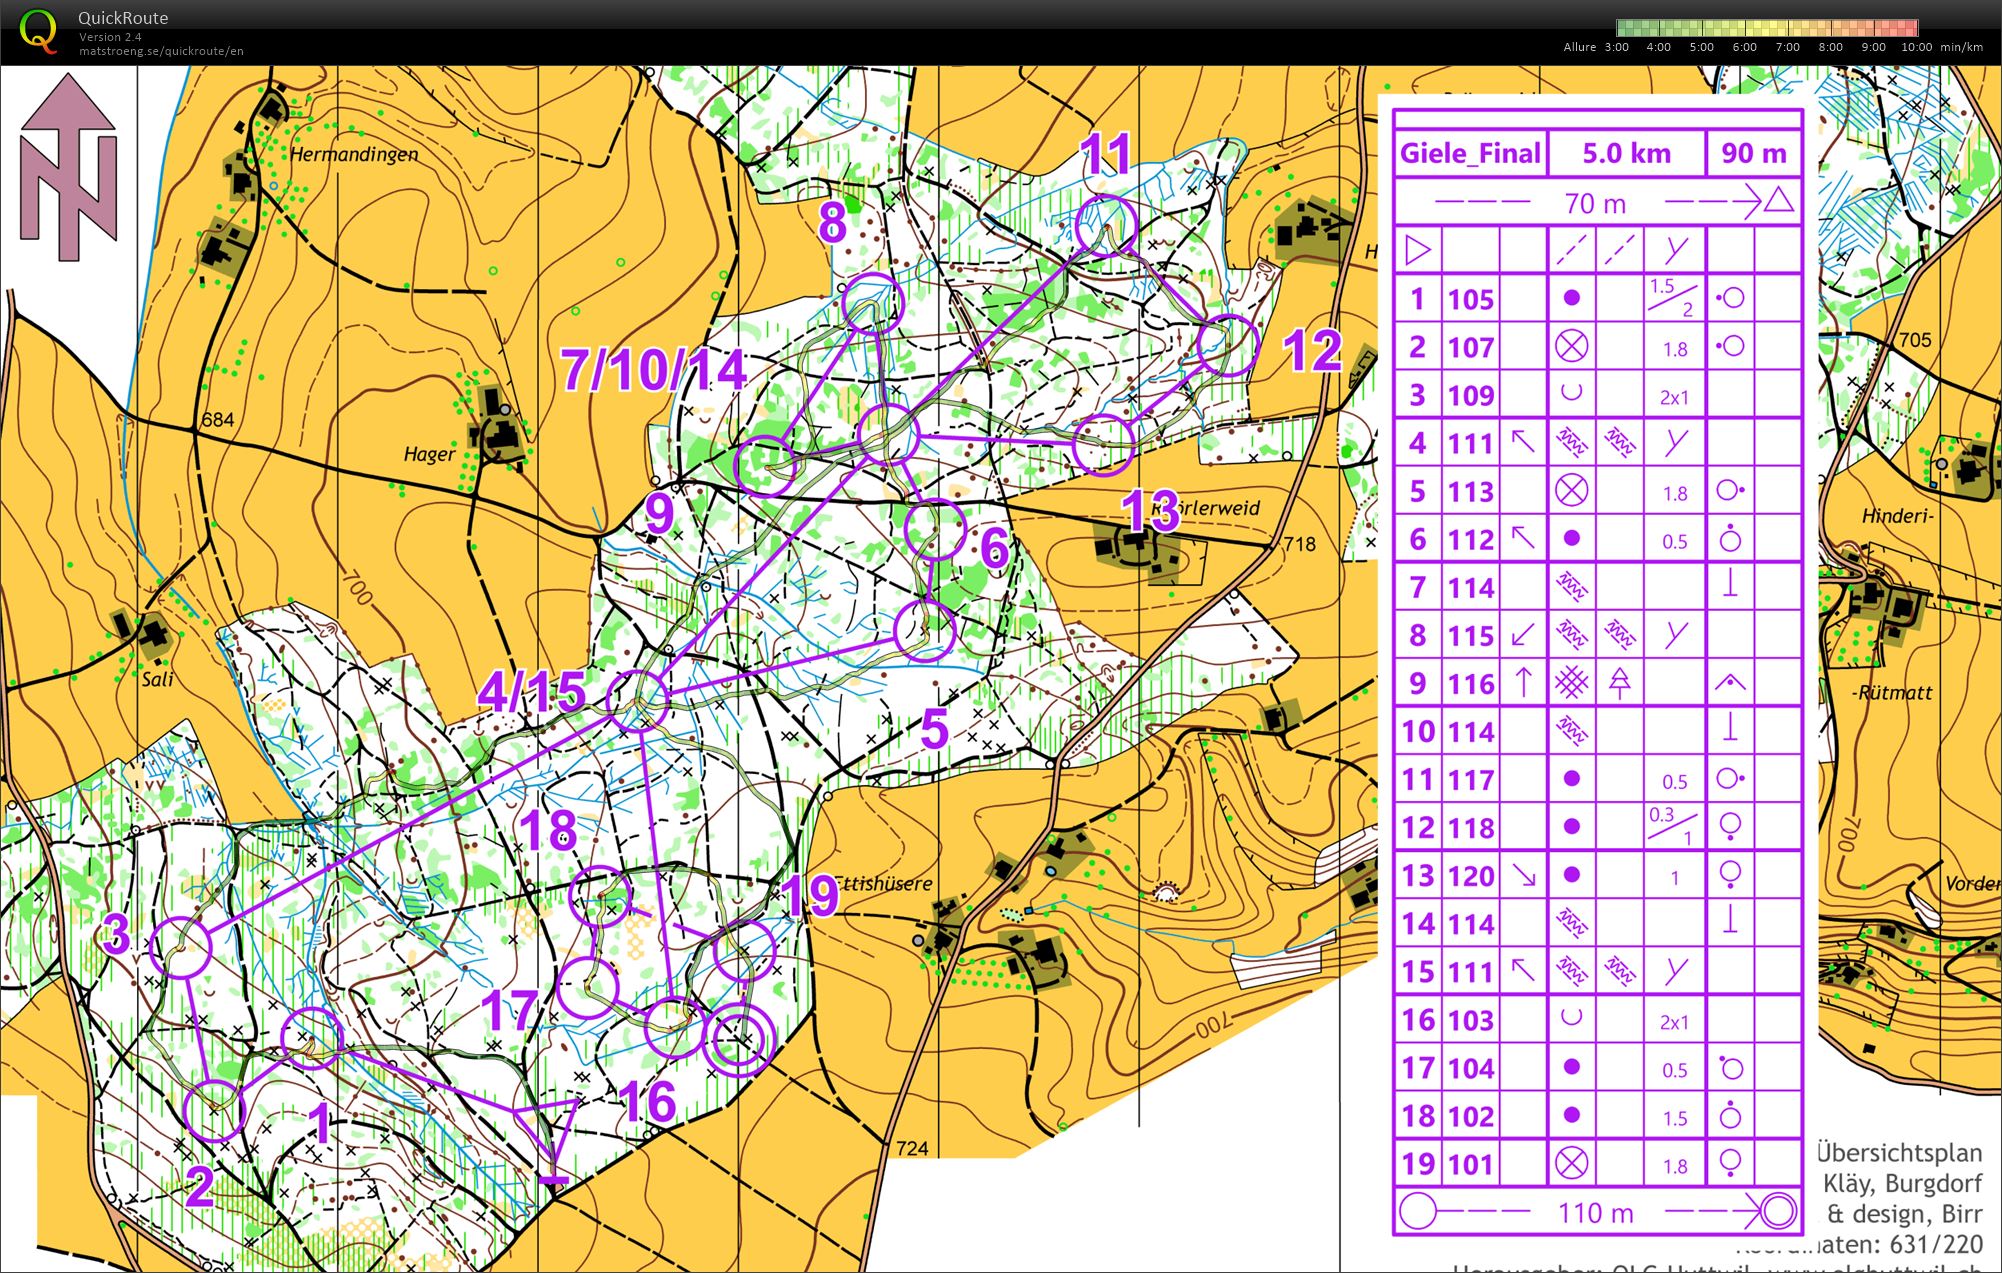Viewport: 2002px width, 1273px height.
Task: Click the Hermandingen place label
Action: click(x=354, y=154)
